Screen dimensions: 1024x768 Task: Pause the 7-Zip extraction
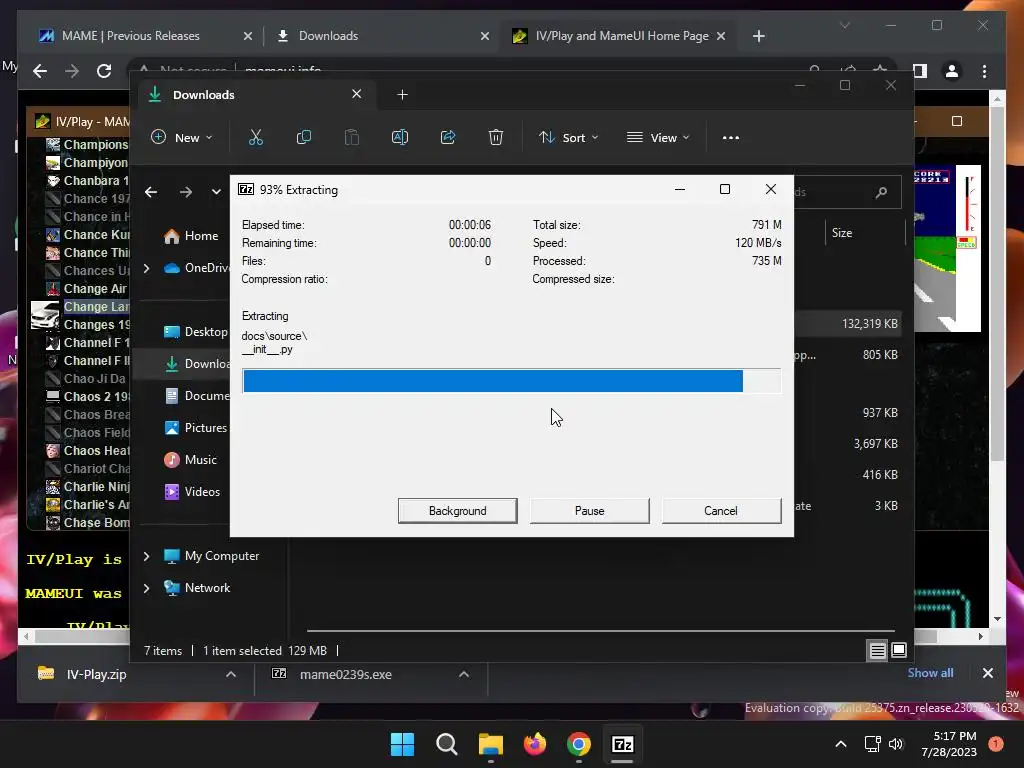[x=589, y=511]
